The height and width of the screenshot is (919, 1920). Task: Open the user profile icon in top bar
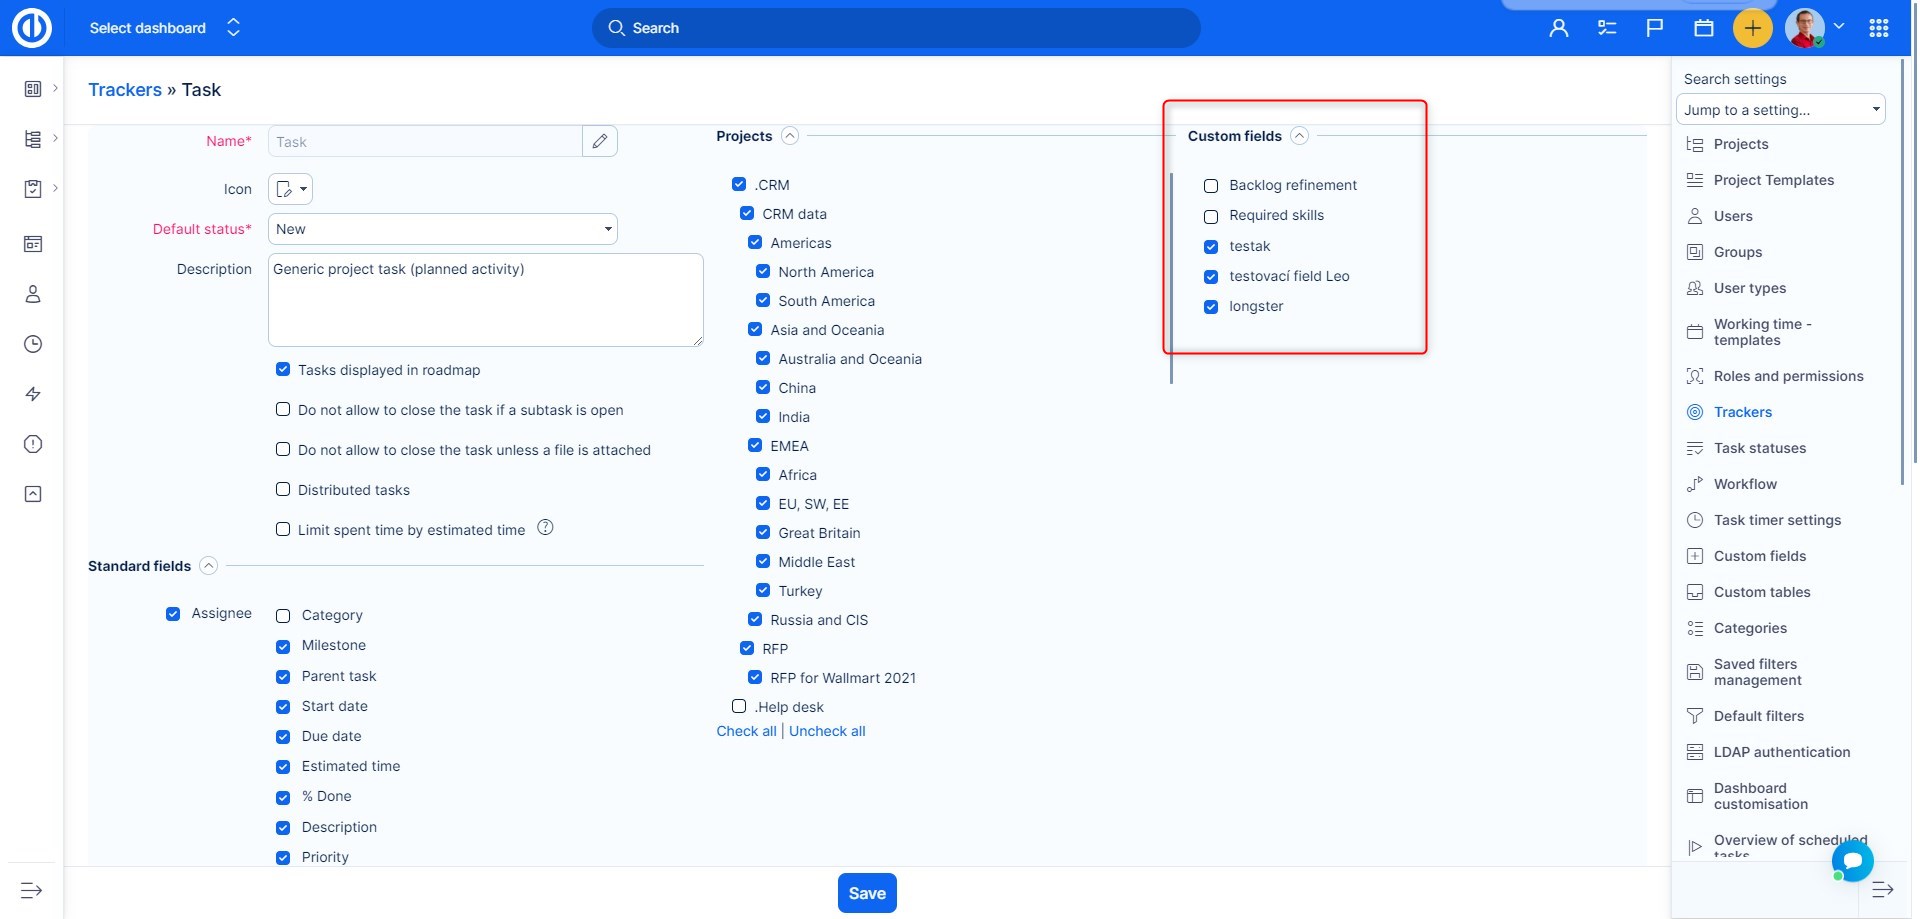pyautogui.click(x=1558, y=28)
